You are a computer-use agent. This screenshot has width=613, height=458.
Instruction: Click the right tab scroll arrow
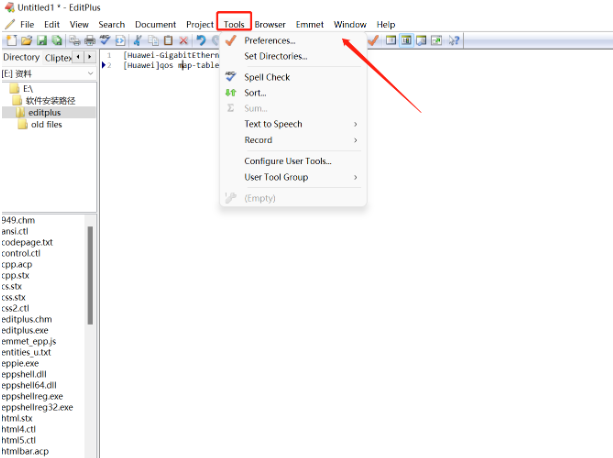(90, 57)
